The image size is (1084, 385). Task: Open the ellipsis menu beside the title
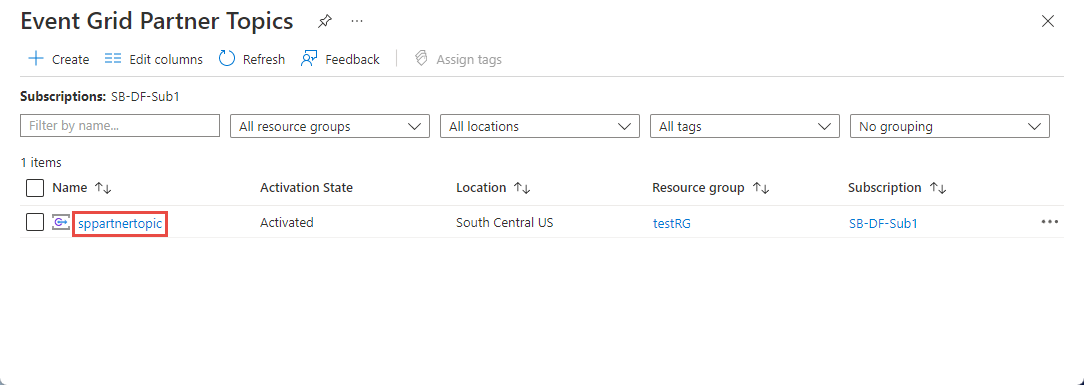tap(357, 21)
